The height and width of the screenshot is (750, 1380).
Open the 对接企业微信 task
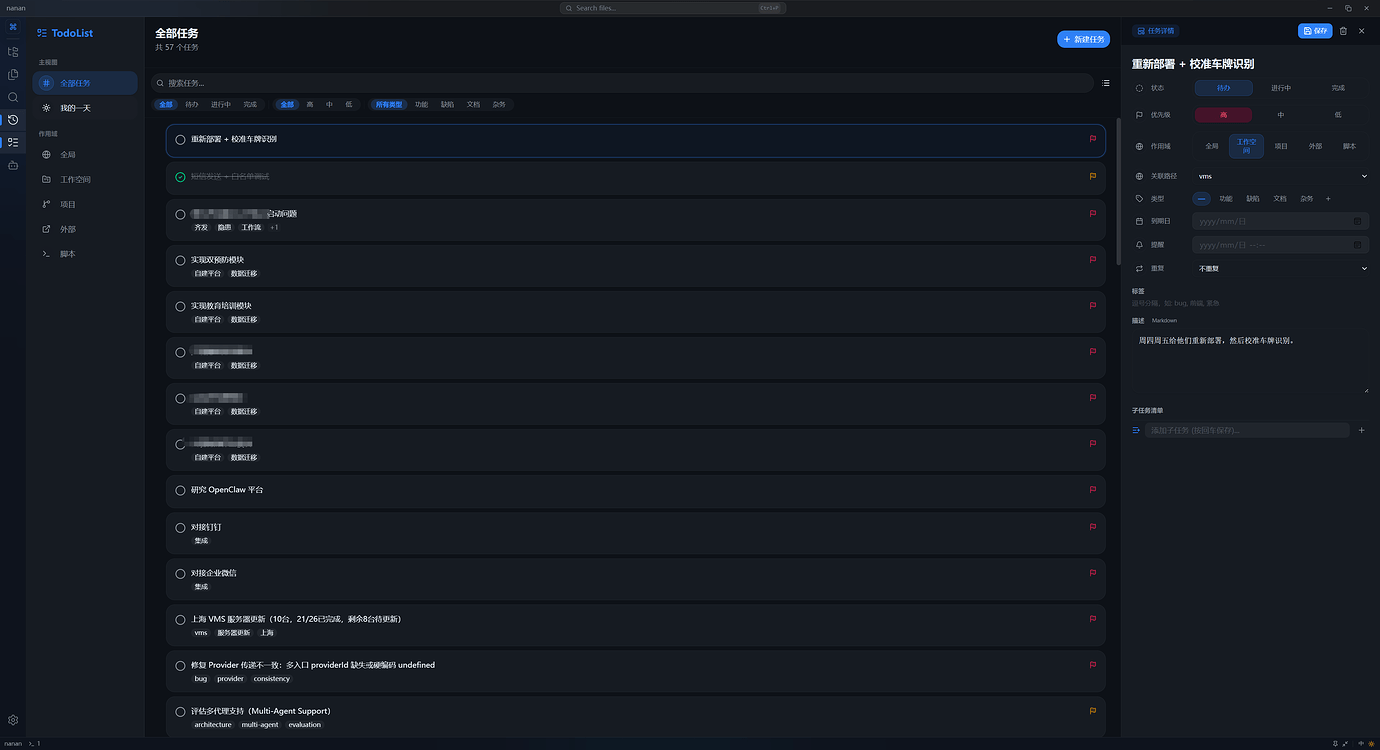pos(636,580)
